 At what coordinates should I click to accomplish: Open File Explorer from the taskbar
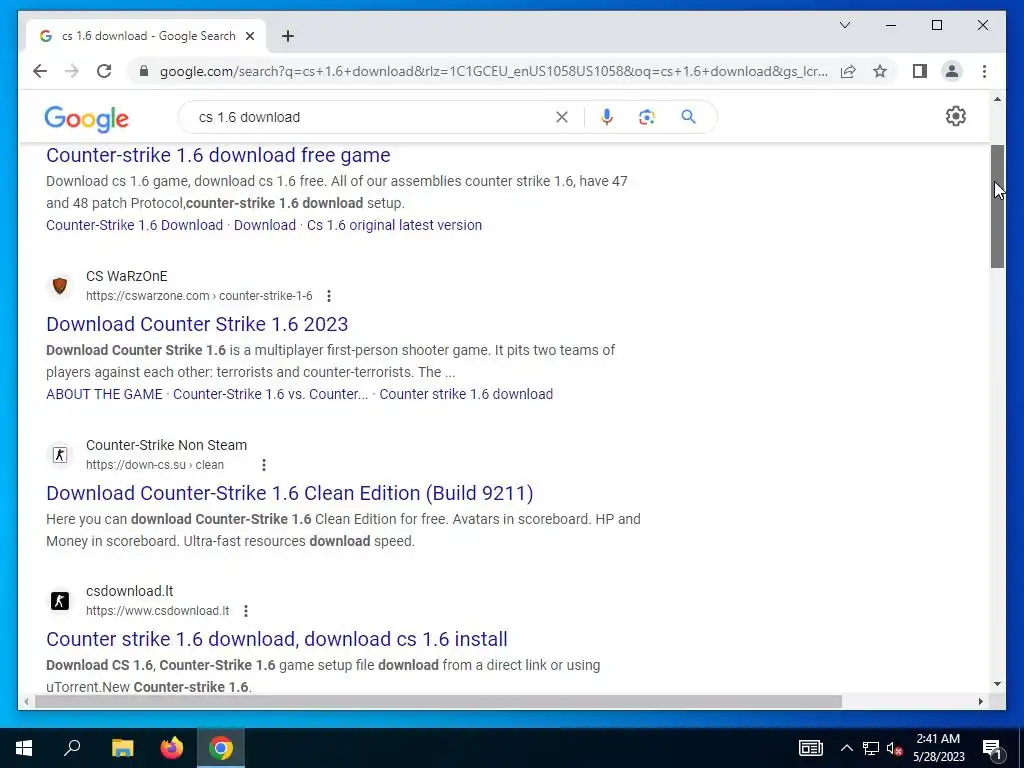(122, 748)
